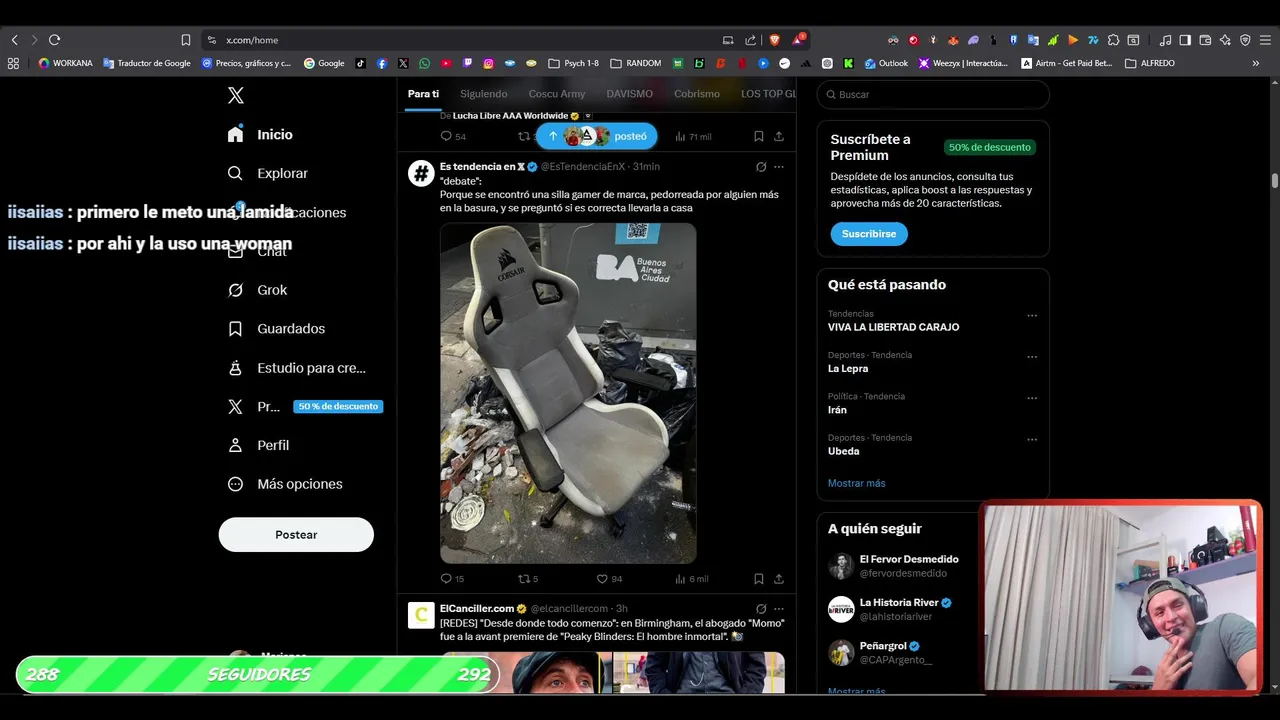
Task: Repost the Es tendencia en X post
Action: (x=528, y=579)
